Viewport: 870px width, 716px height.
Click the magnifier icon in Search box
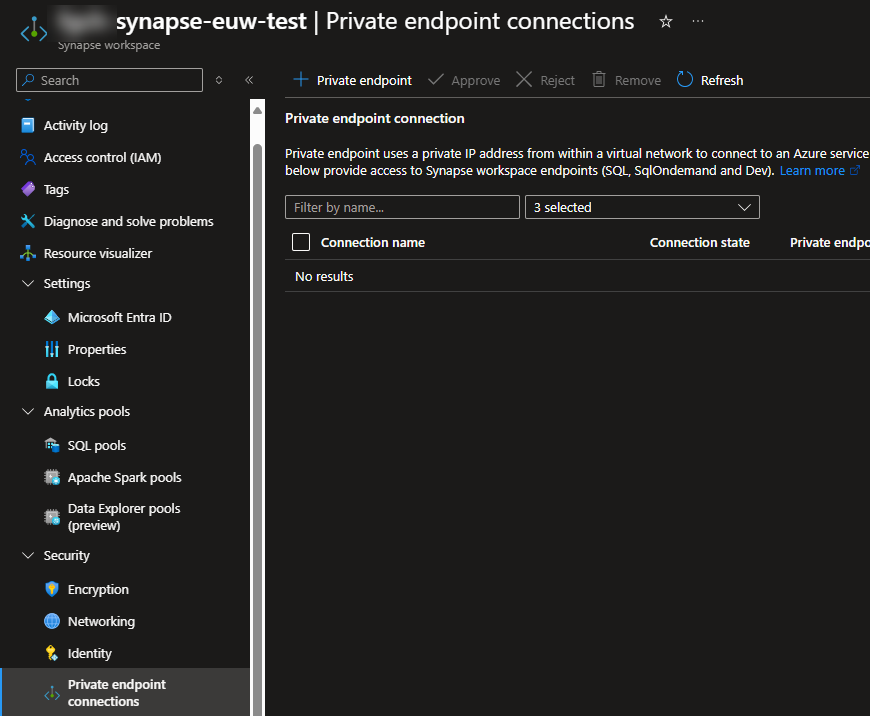click(28, 80)
